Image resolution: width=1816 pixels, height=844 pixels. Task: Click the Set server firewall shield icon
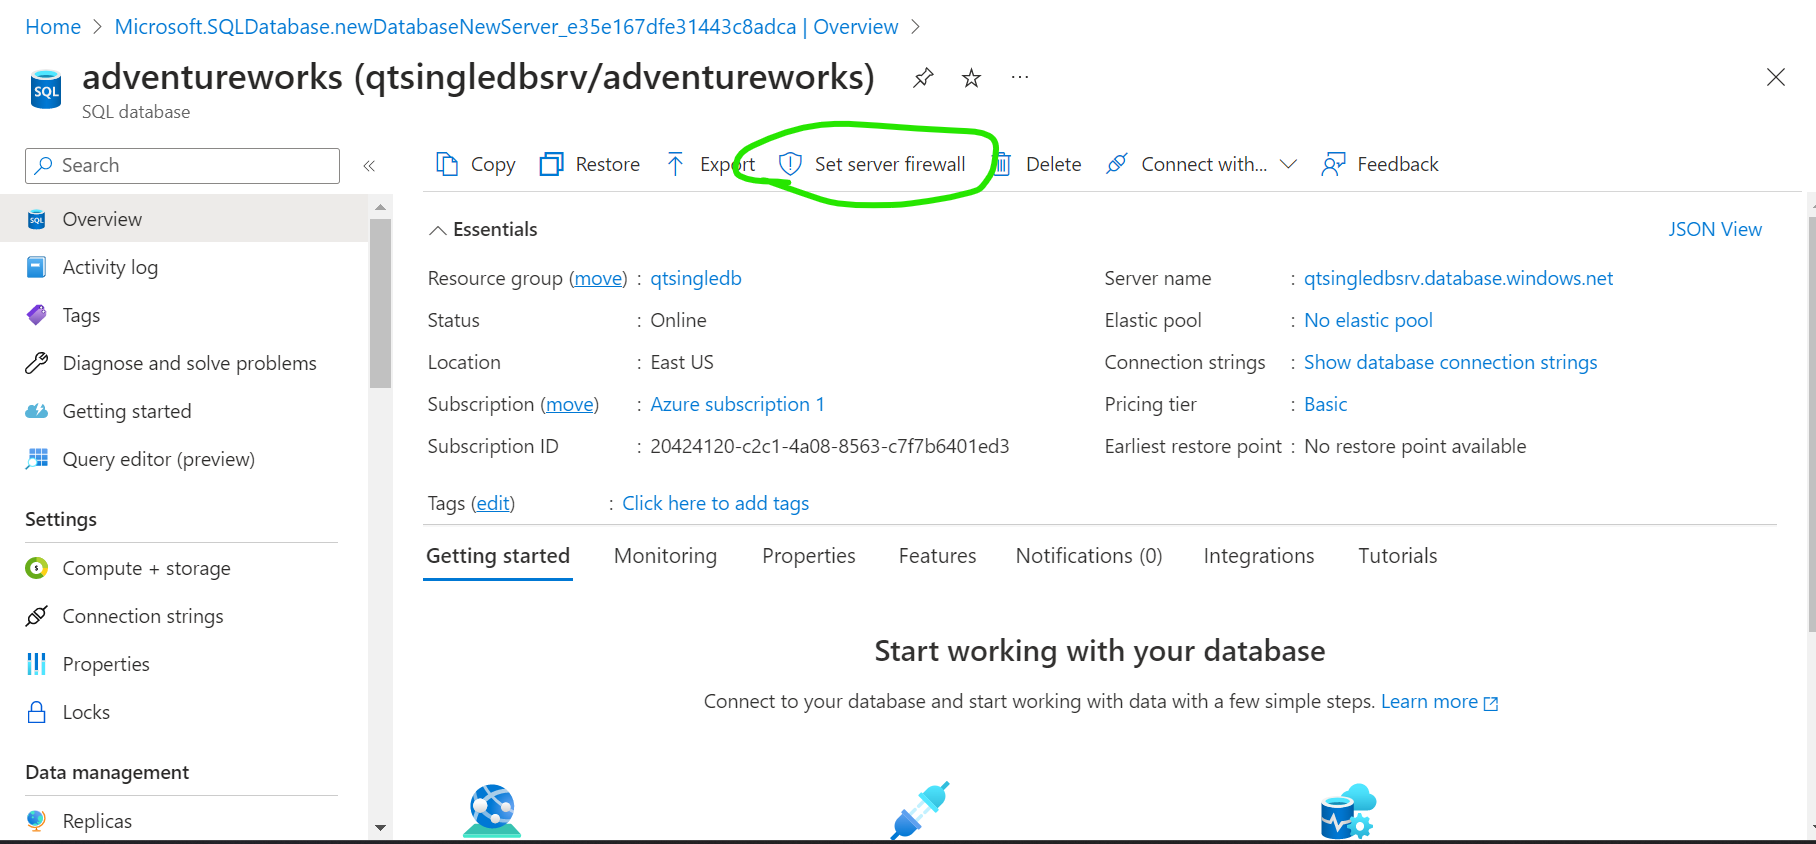click(790, 164)
